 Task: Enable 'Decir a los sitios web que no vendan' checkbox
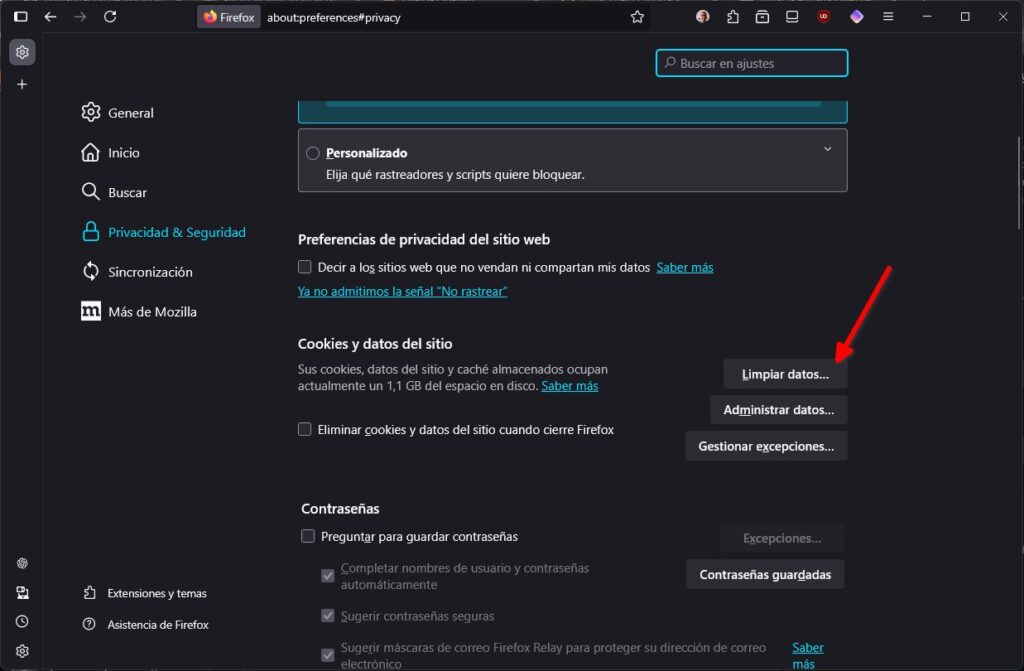[304, 267]
